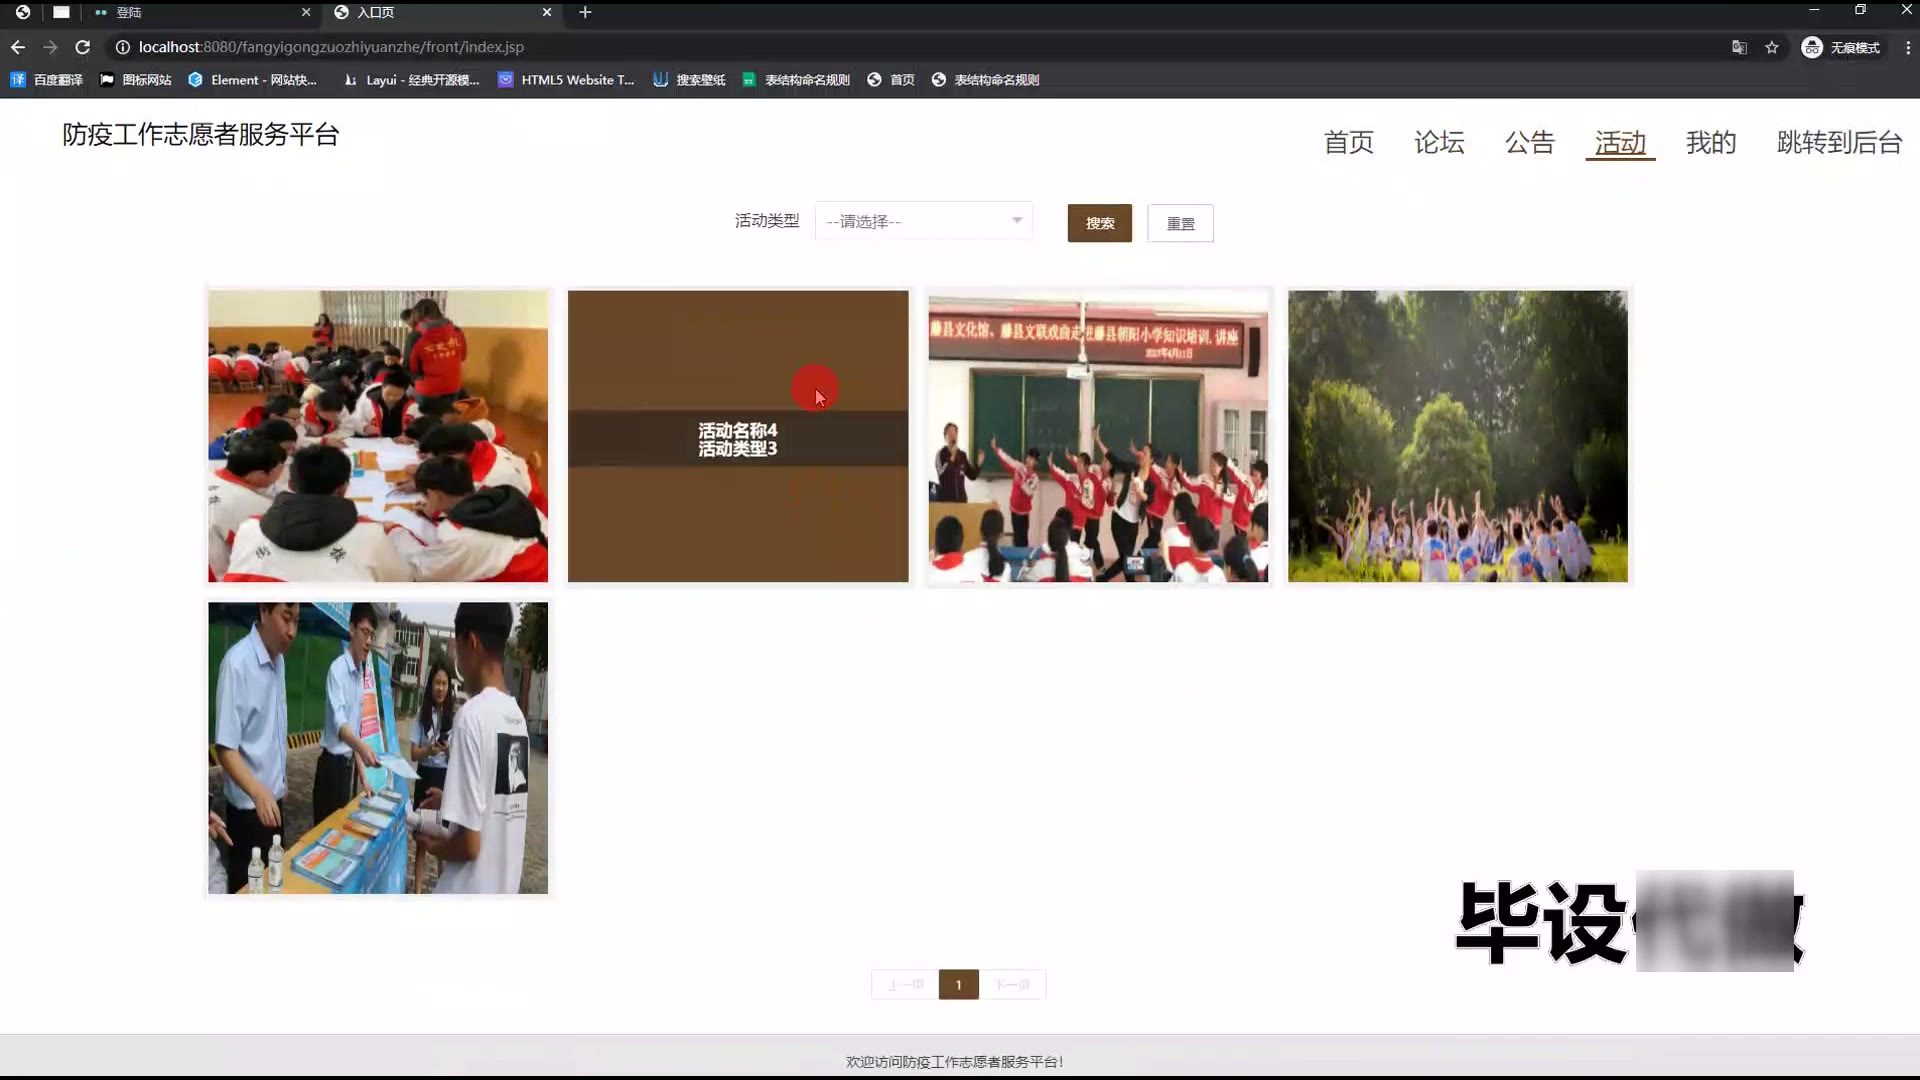Click the forest outdoor activity thumbnail

pos(1457,437)
